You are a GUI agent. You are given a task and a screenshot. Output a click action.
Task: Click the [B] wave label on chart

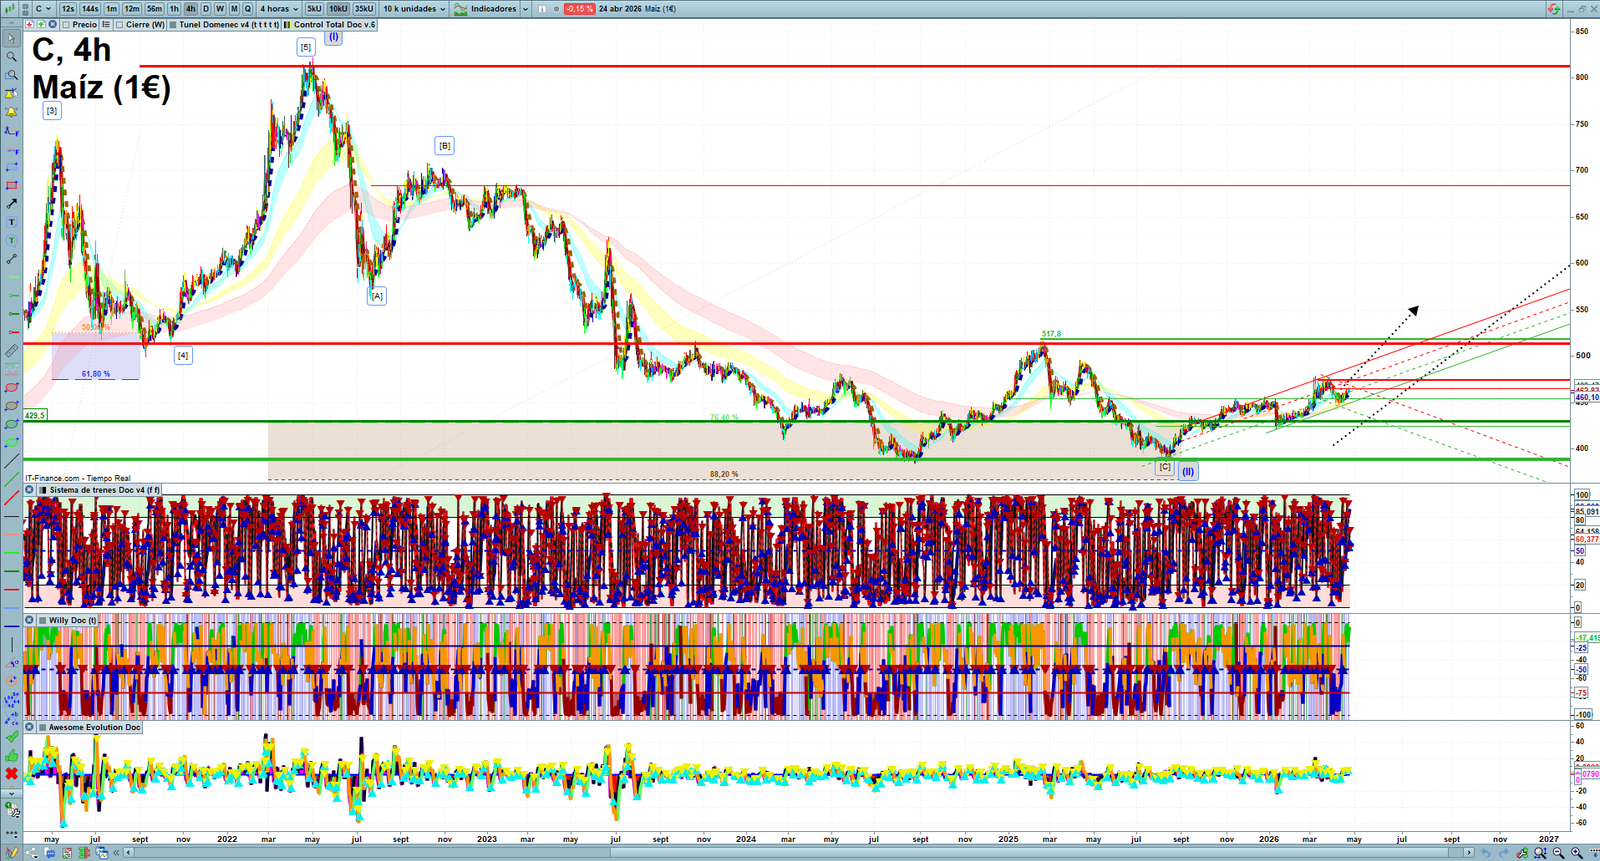pos(445,146)
